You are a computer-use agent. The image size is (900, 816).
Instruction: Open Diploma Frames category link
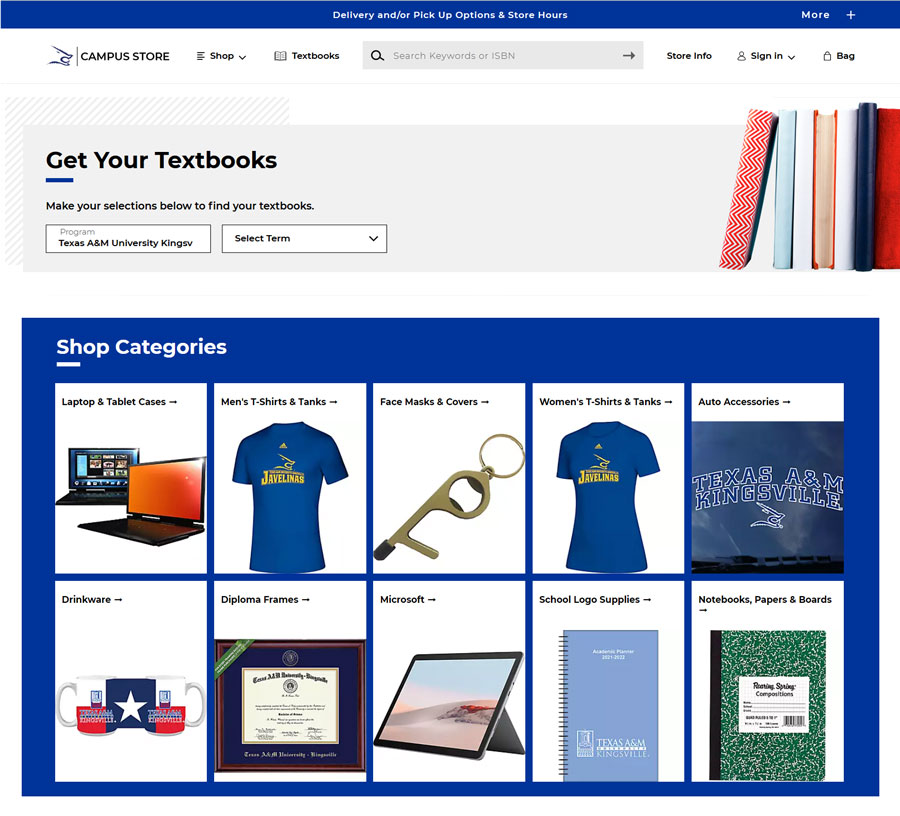click(x=265, y=599)
